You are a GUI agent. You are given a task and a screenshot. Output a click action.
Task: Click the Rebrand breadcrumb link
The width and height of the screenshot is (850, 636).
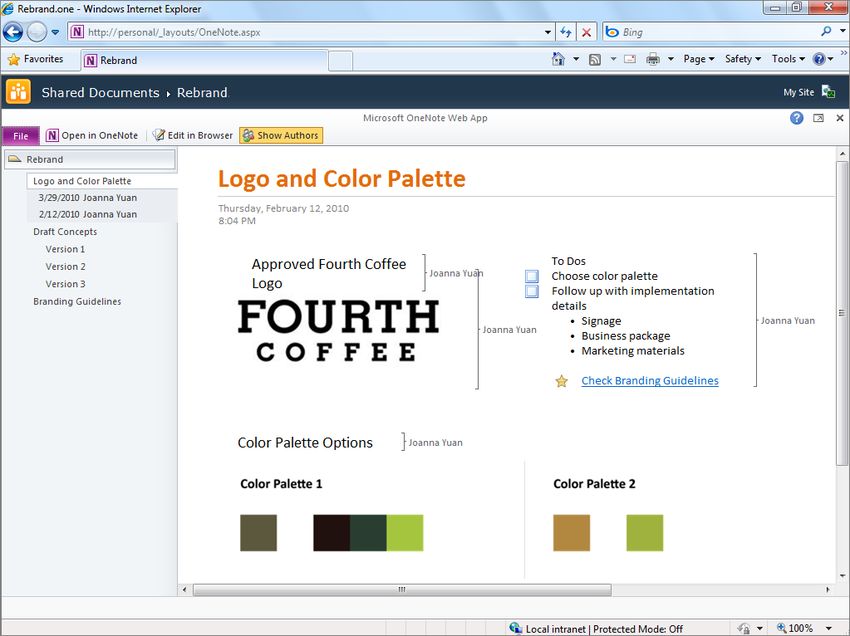click(x=202, y=93)
